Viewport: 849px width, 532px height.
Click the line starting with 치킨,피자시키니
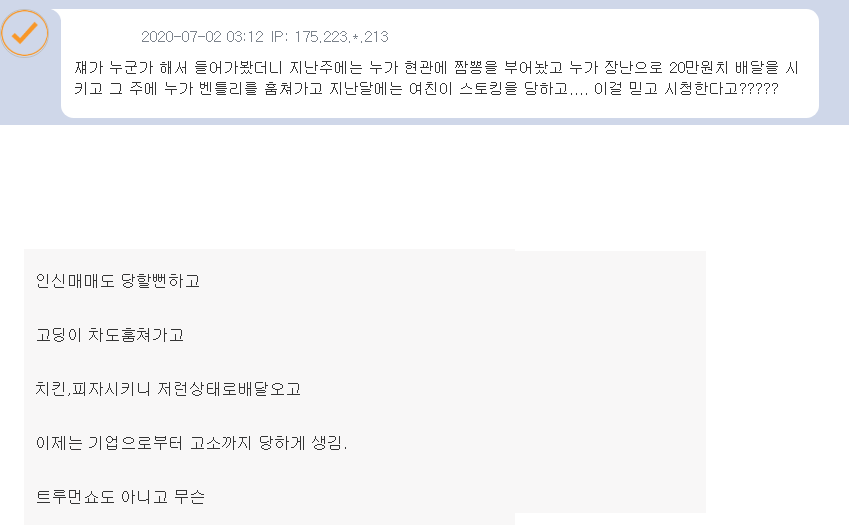click(x=168, y=389)
